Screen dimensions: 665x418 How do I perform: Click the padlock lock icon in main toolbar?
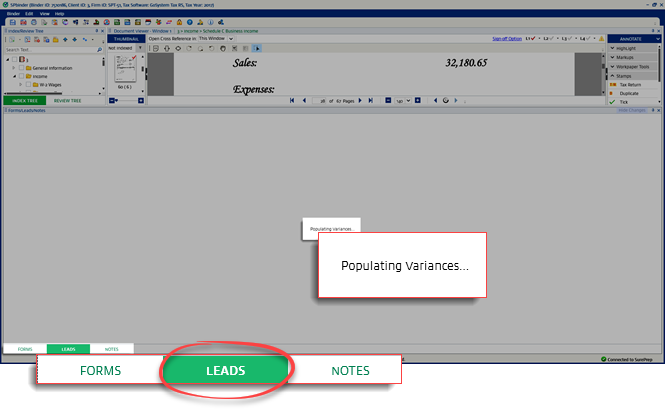pyautogui.click(x=179, y=22)
